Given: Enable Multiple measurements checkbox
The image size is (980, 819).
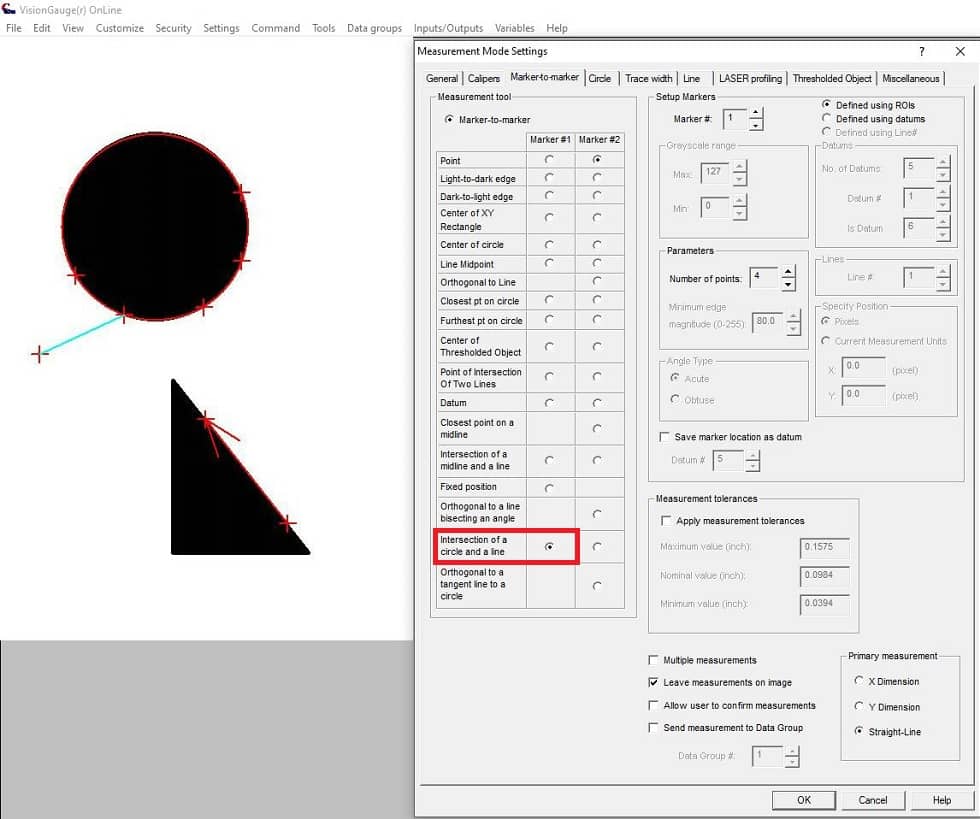Looking at the screenshot, I should [653, 660].
